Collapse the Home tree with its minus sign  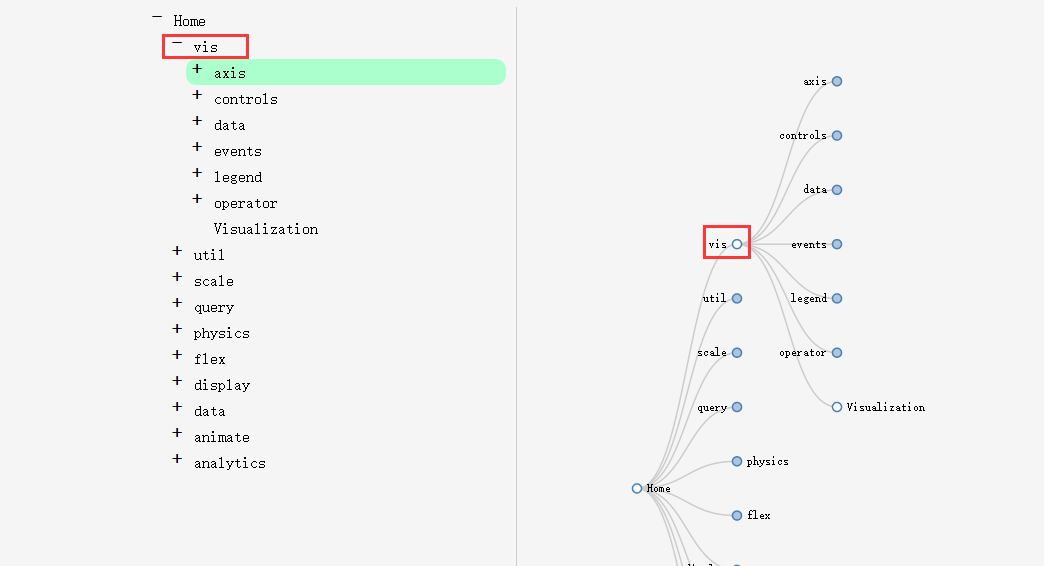(157, 17)
